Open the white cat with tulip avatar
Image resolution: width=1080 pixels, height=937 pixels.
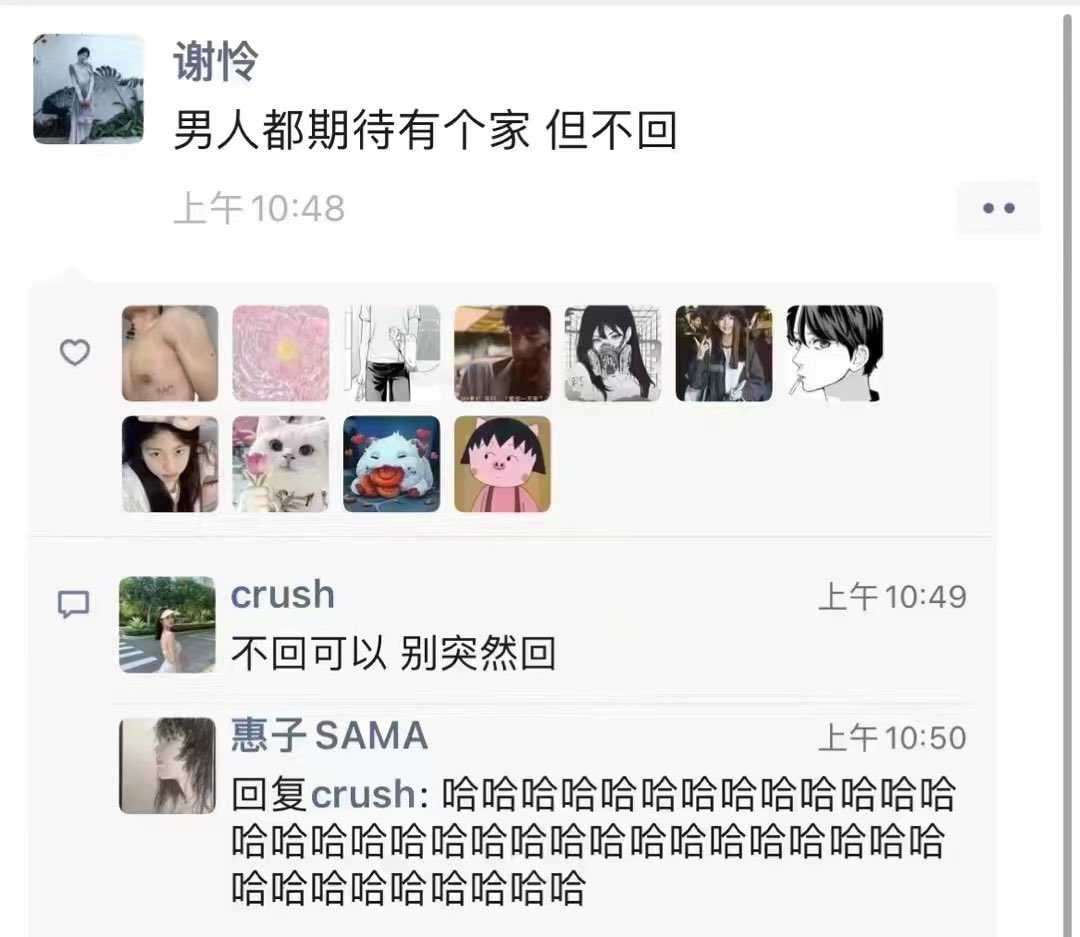pos(280,464)
